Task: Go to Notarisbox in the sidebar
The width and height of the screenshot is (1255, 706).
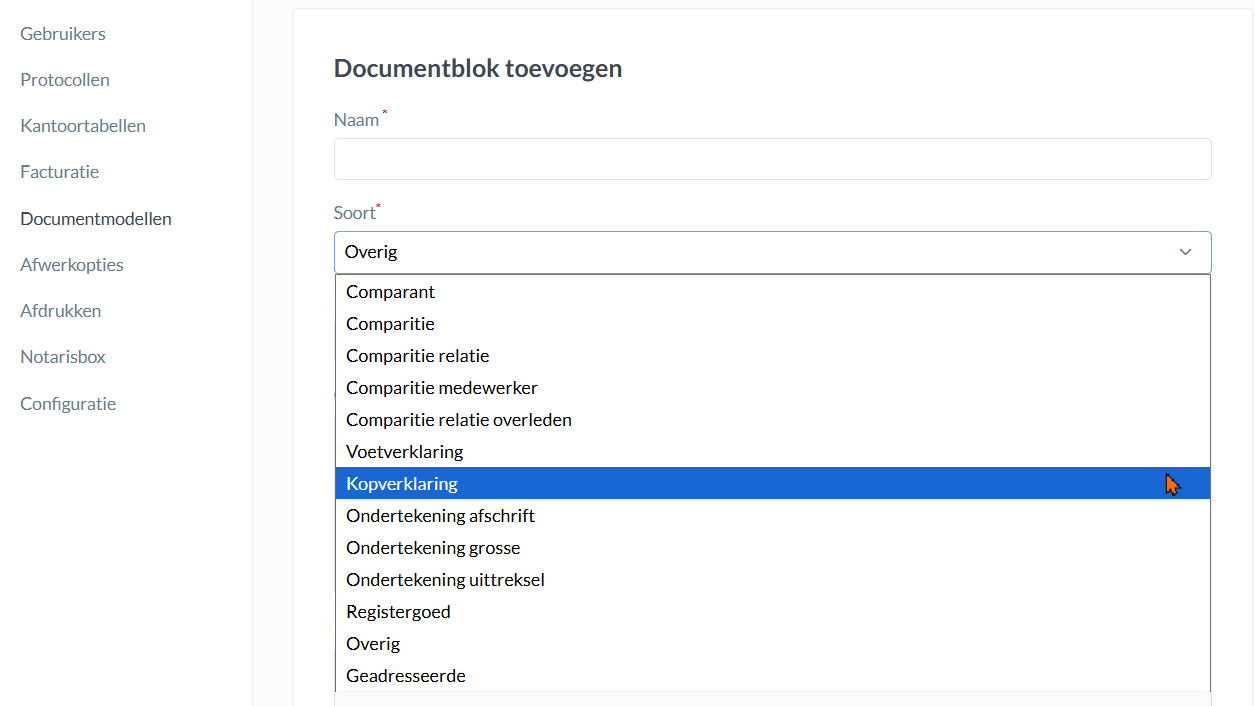Action: 63,357
